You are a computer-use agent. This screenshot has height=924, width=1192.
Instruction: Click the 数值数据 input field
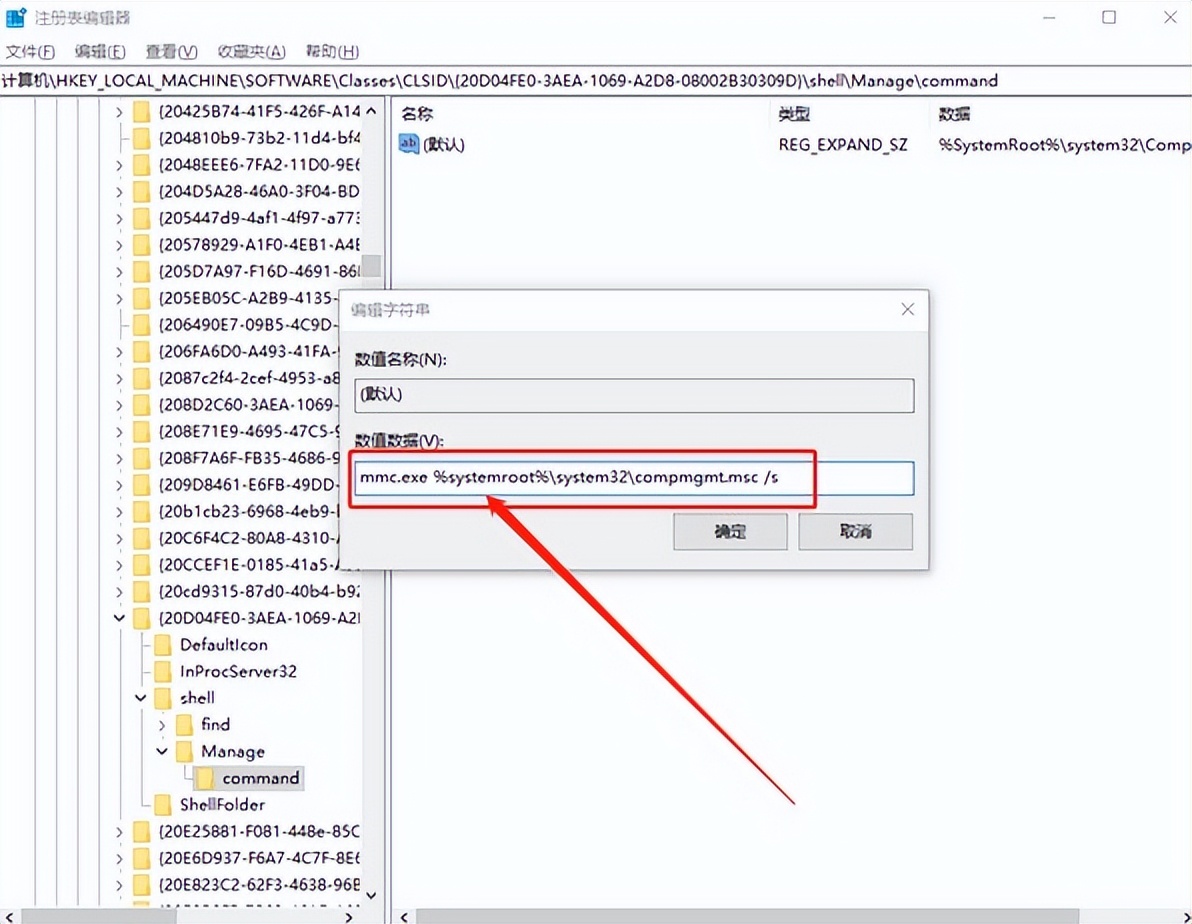pos(634,478)
